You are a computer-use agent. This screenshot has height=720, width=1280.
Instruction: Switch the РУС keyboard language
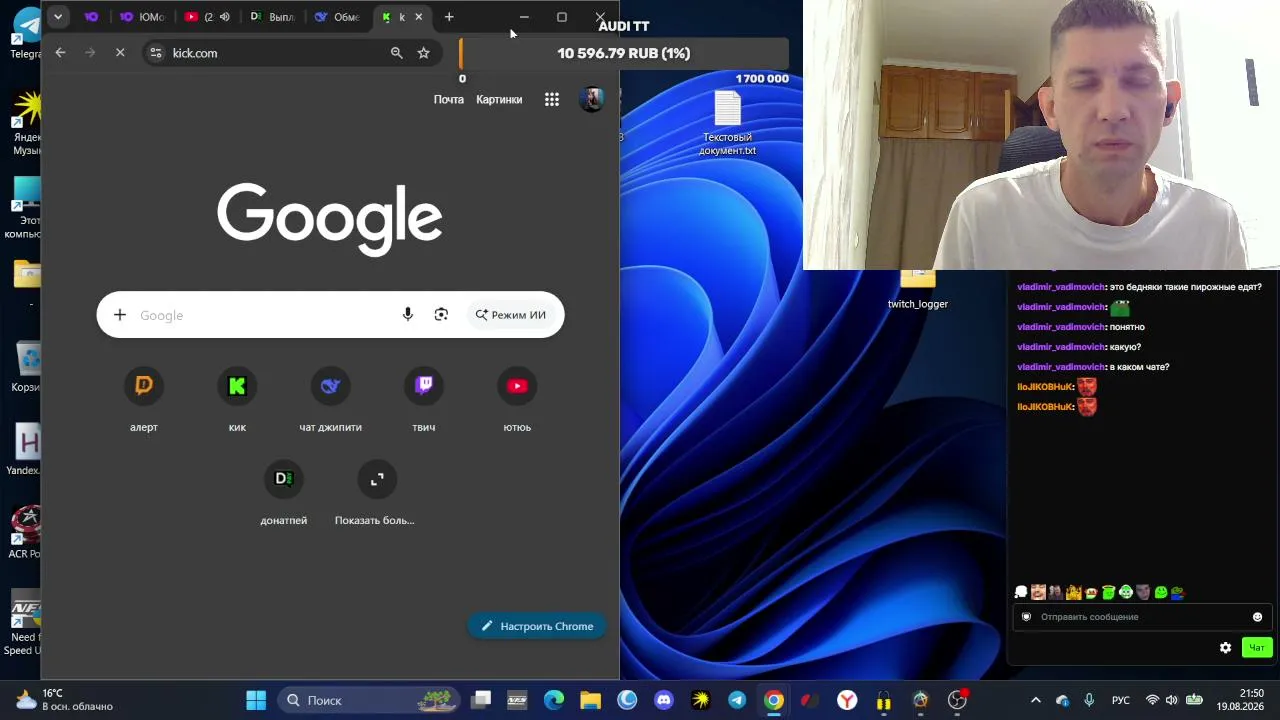[x=1122, y=700]
